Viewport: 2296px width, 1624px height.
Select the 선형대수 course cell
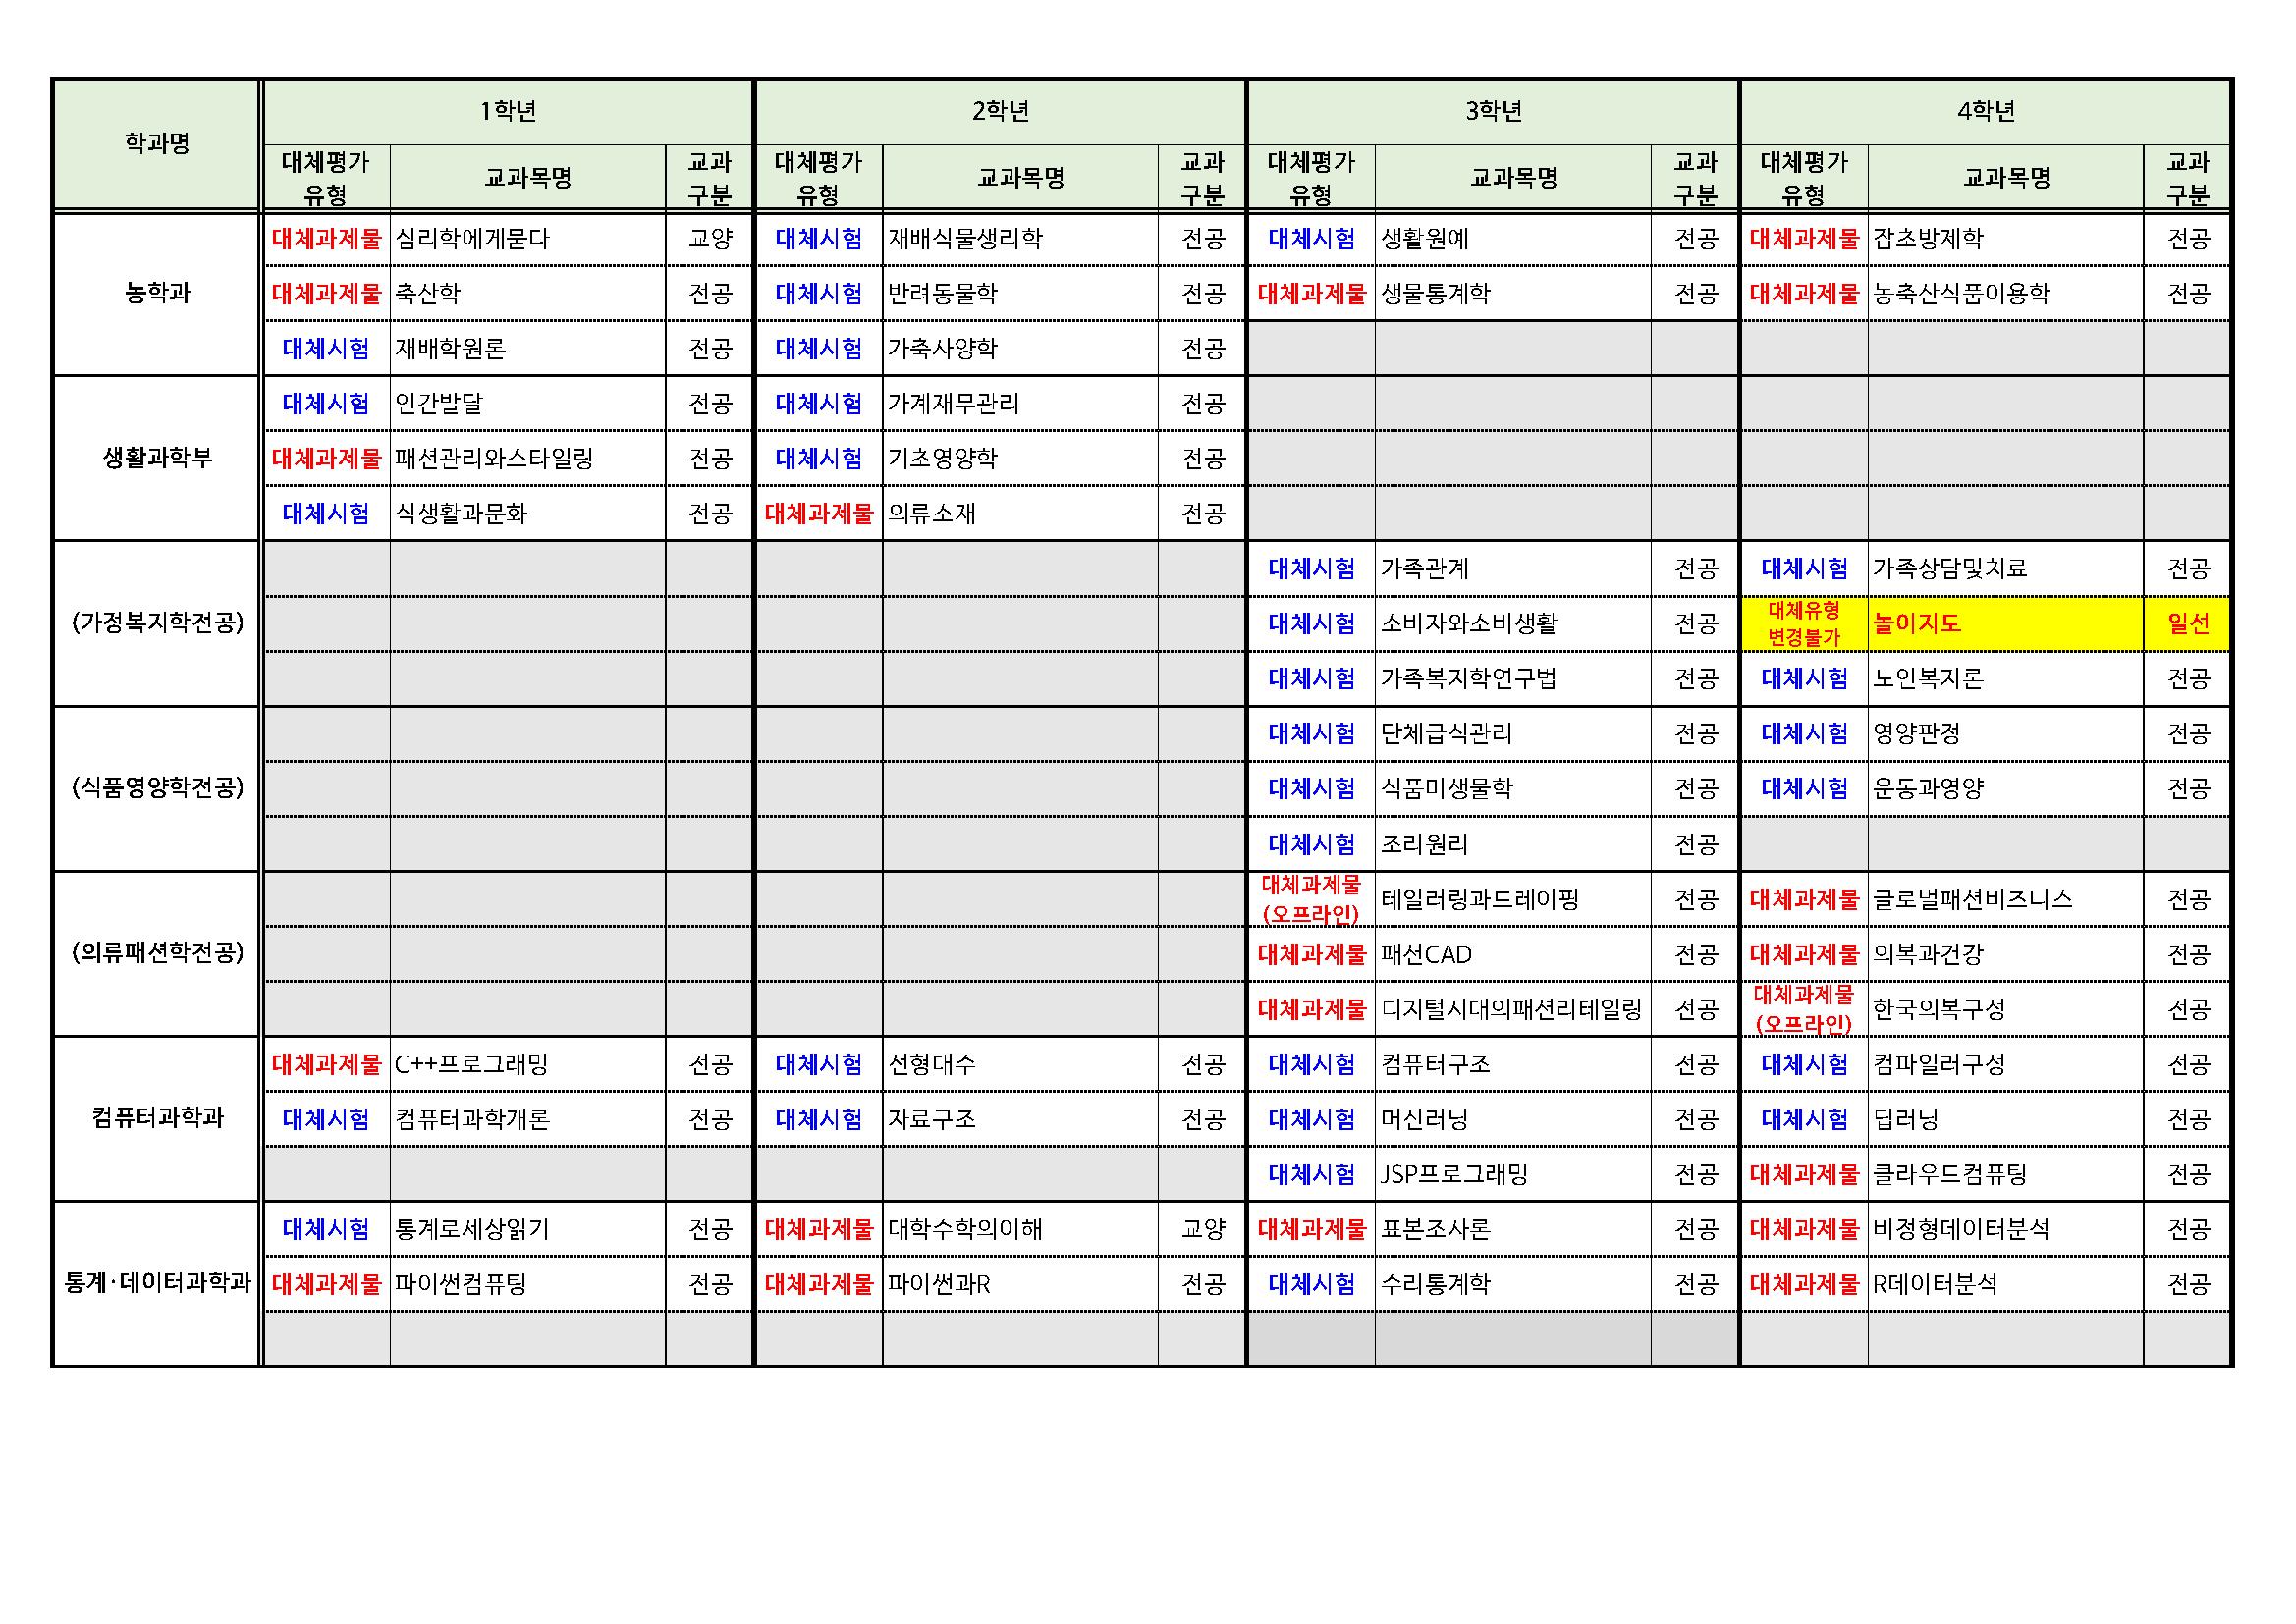(1021, 1063)
